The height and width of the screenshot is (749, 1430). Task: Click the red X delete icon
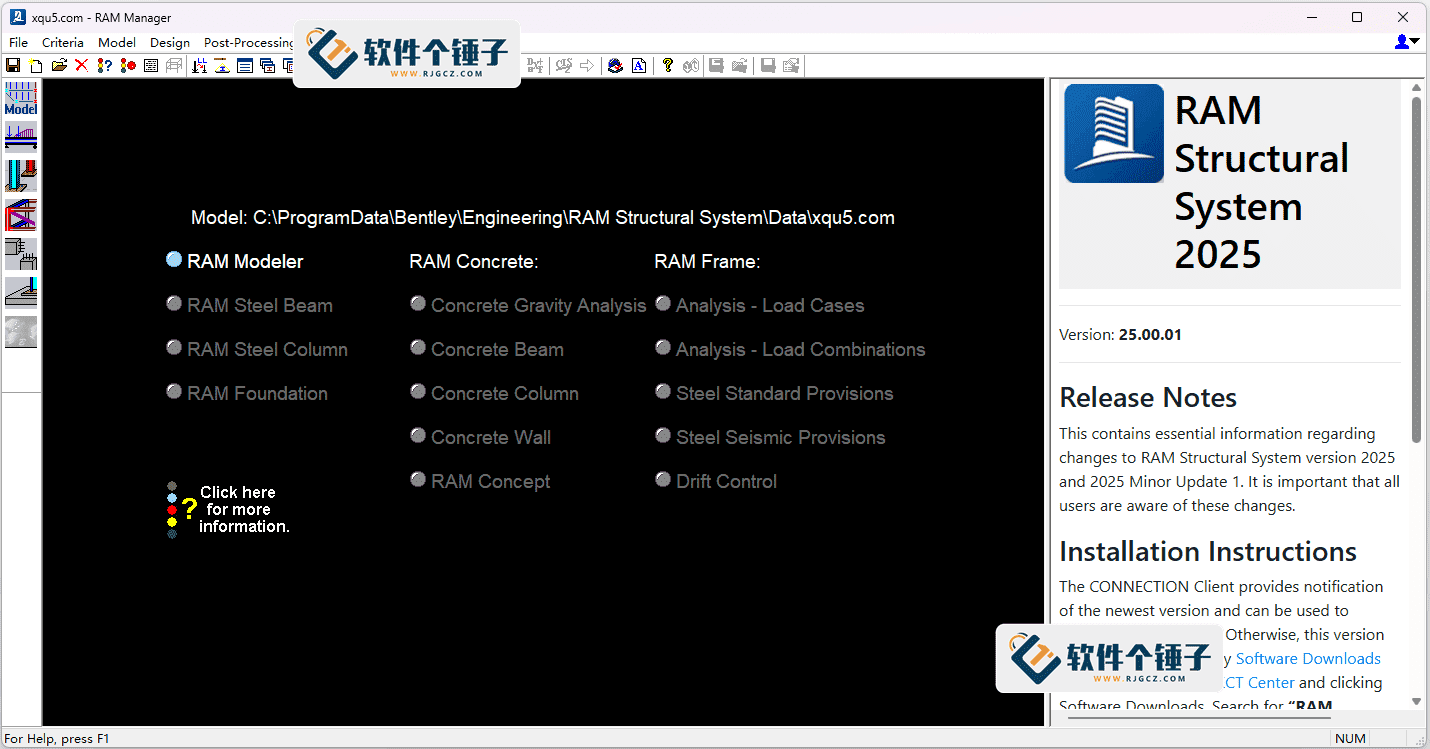[82, 66]
